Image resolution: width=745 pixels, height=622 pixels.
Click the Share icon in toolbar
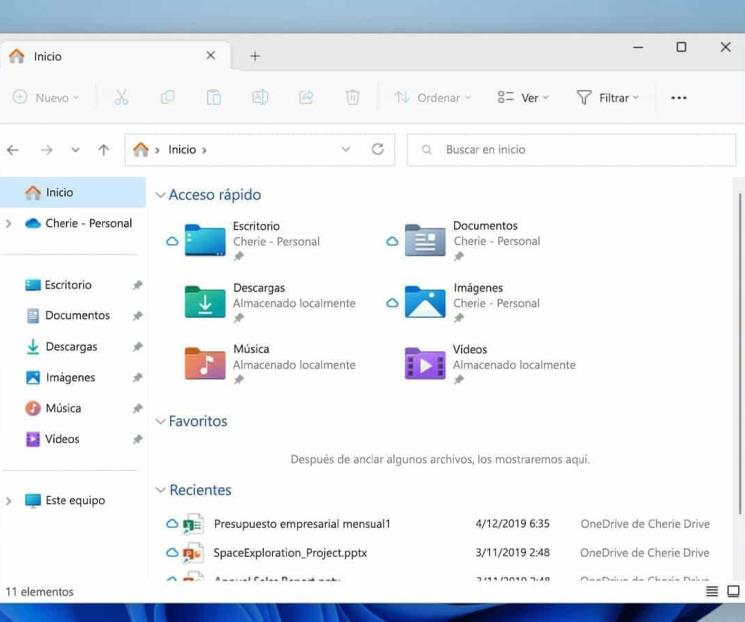click(x=306, y=97)
